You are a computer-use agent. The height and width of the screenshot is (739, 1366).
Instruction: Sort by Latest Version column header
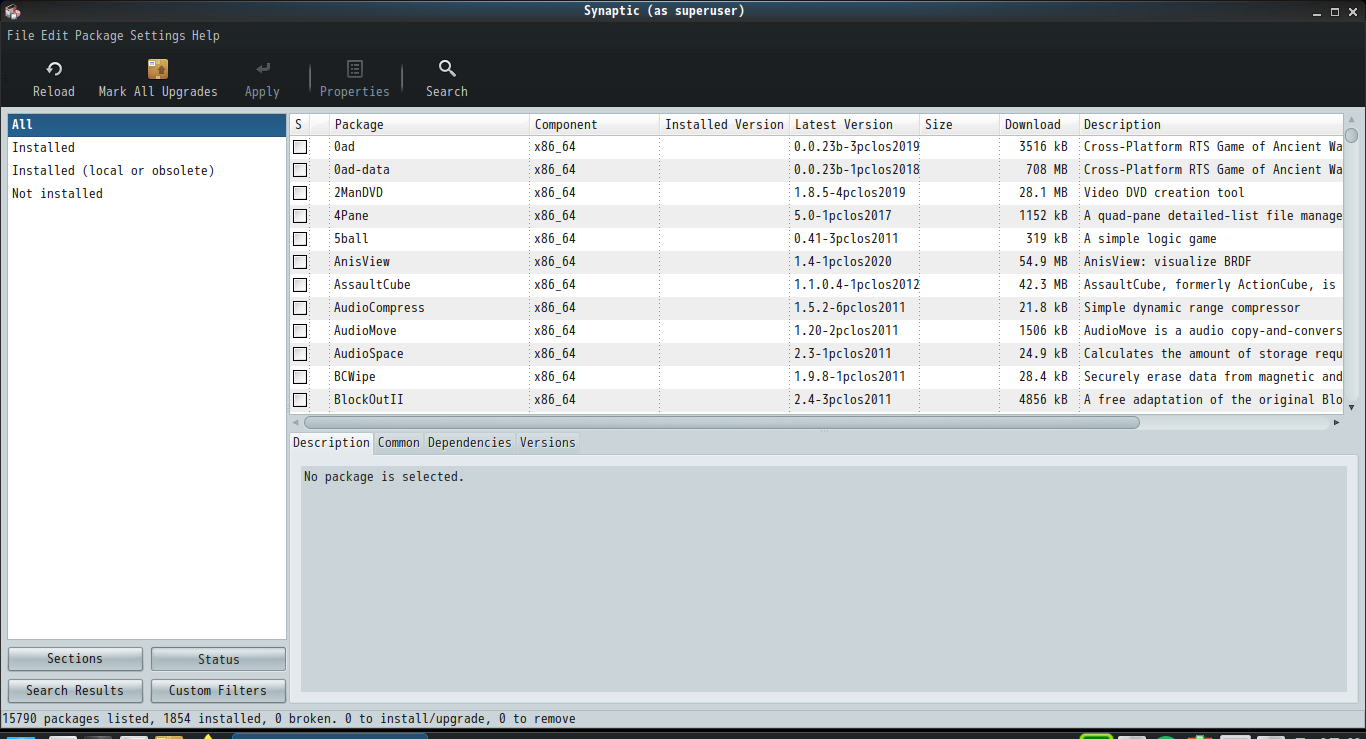tap(854, 125)
